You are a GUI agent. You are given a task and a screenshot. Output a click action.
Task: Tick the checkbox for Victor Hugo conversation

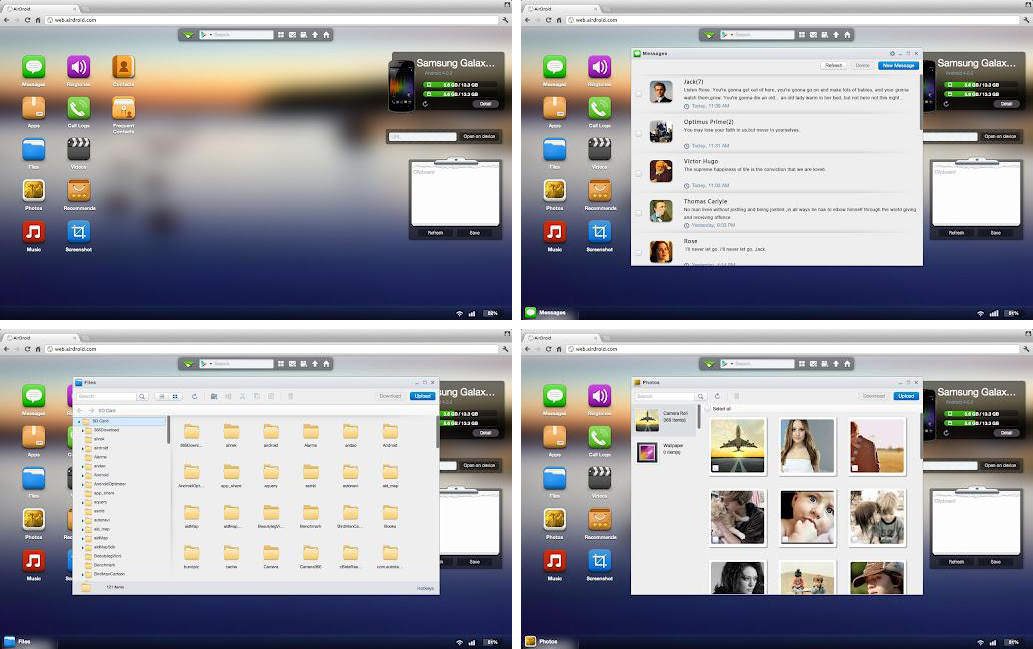(638, 173)
